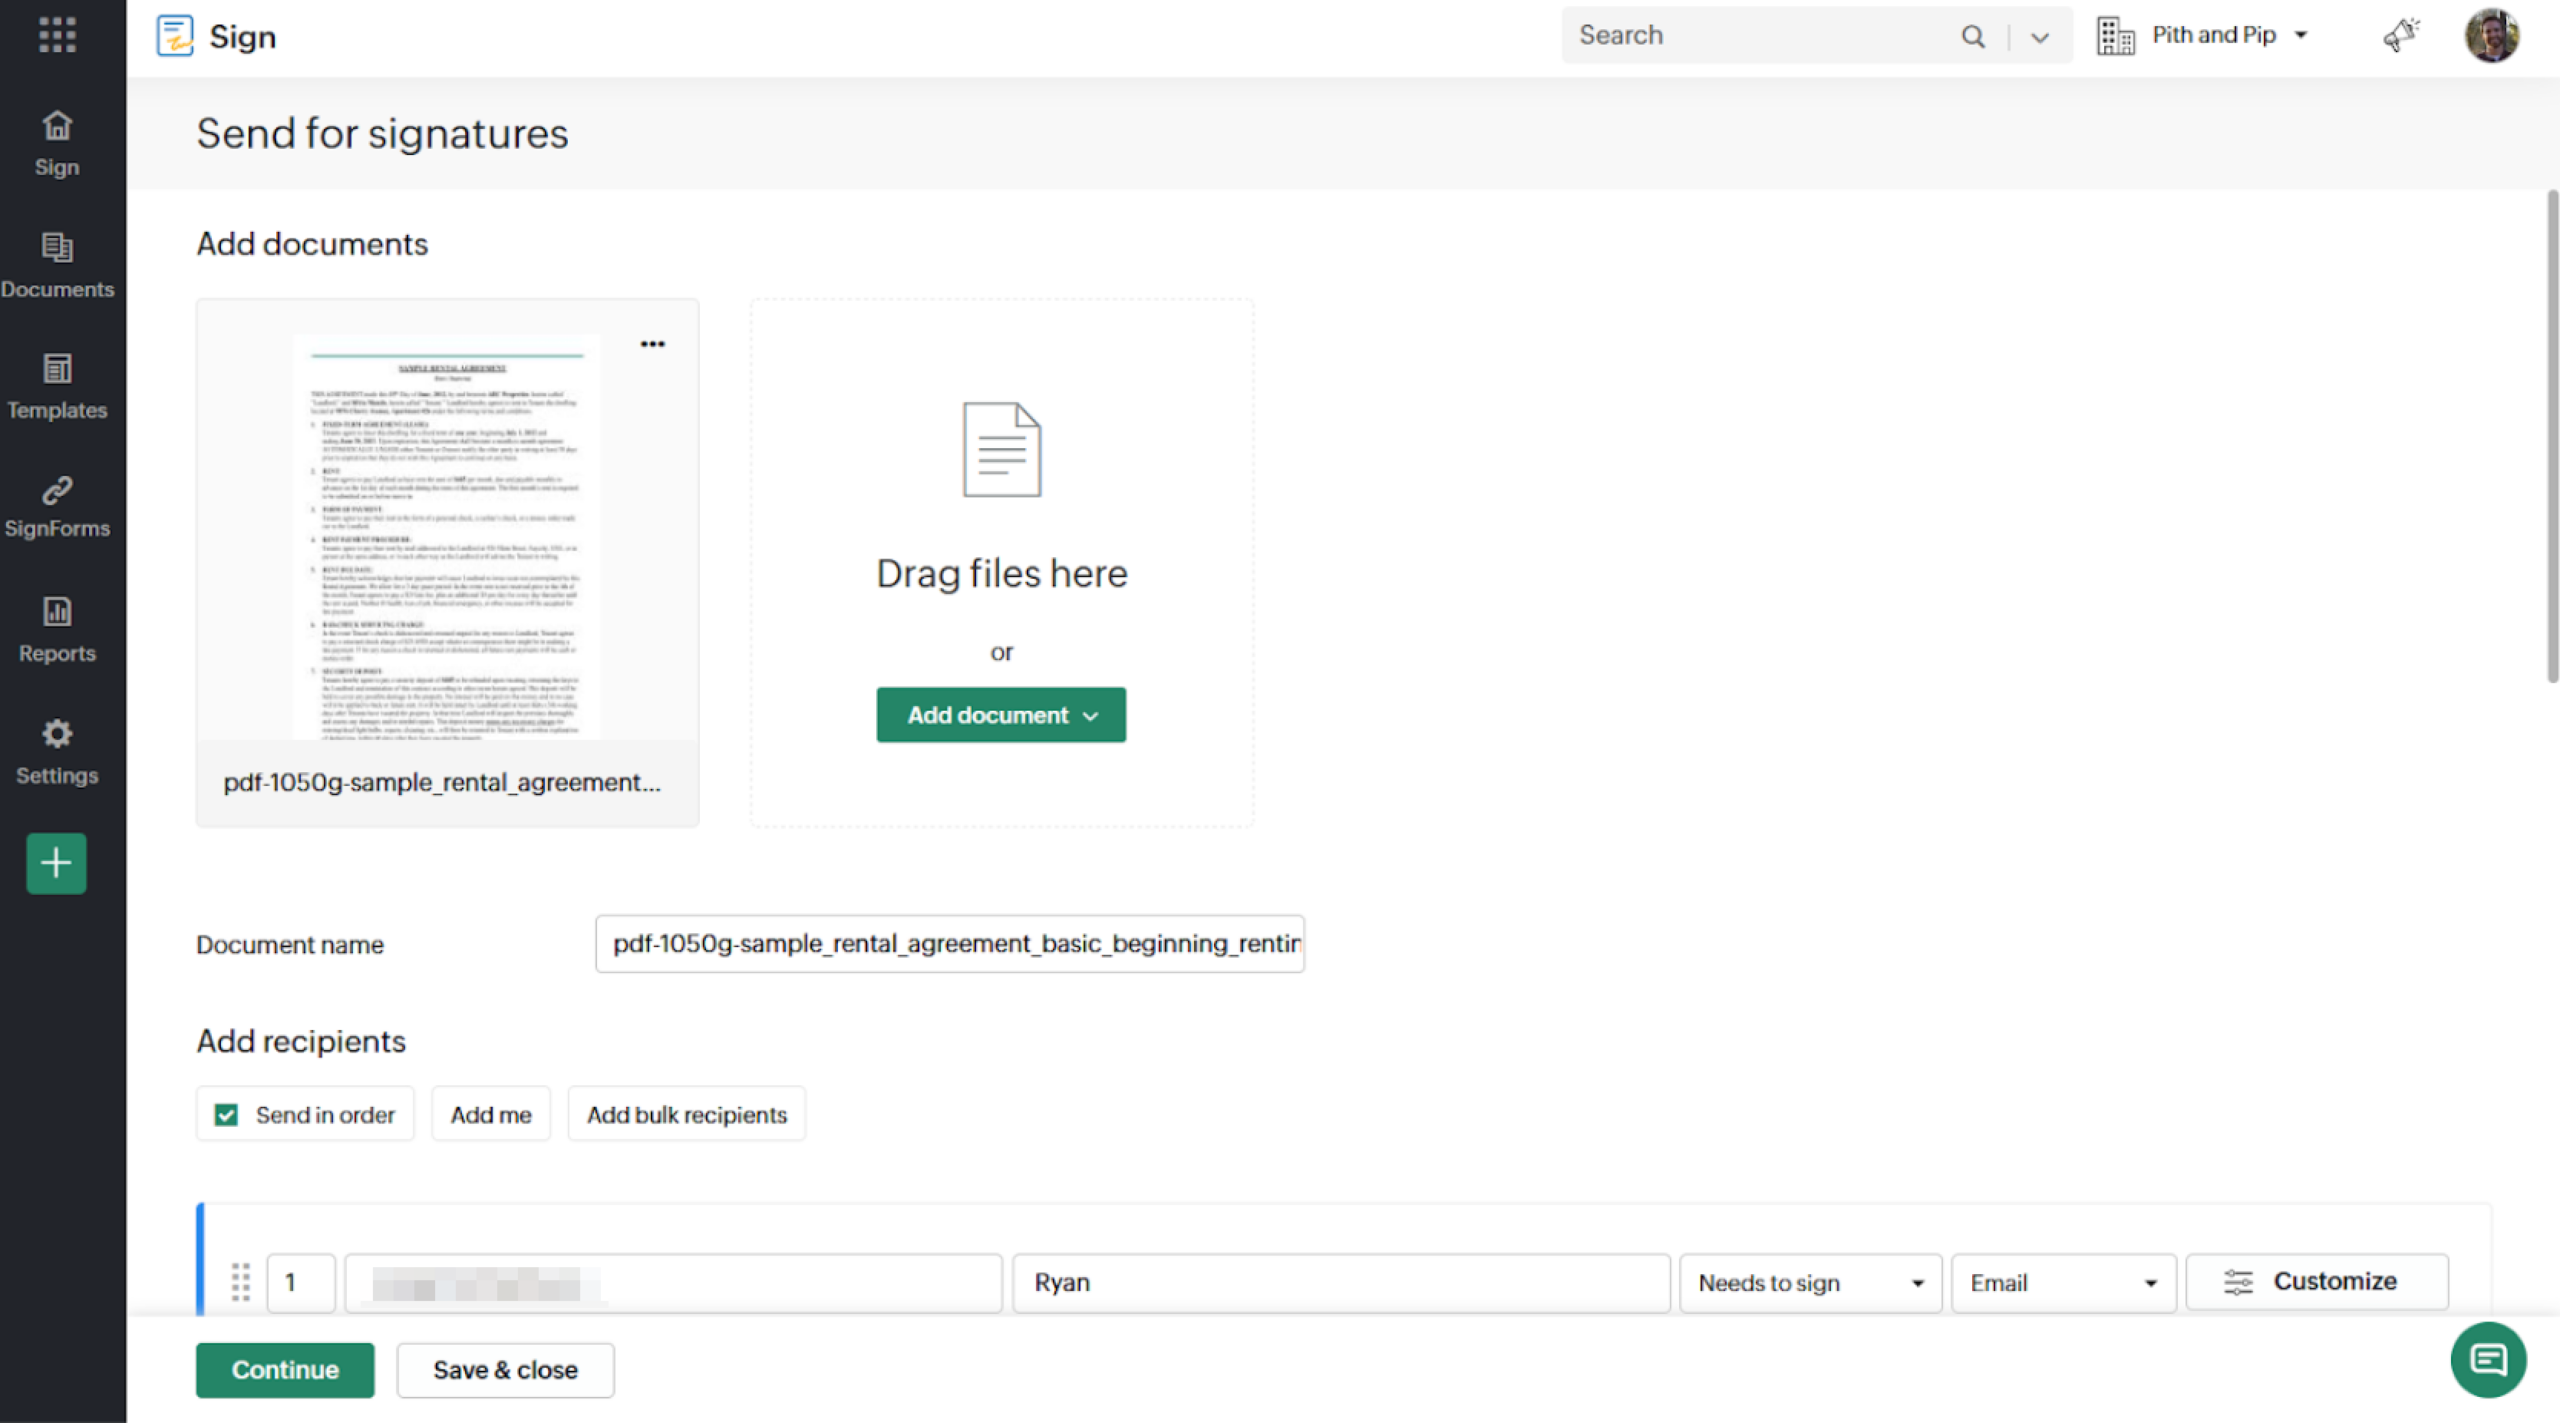Go to the Sign home section
Screen dimensions: 2560x1423
tap(56, 142)
